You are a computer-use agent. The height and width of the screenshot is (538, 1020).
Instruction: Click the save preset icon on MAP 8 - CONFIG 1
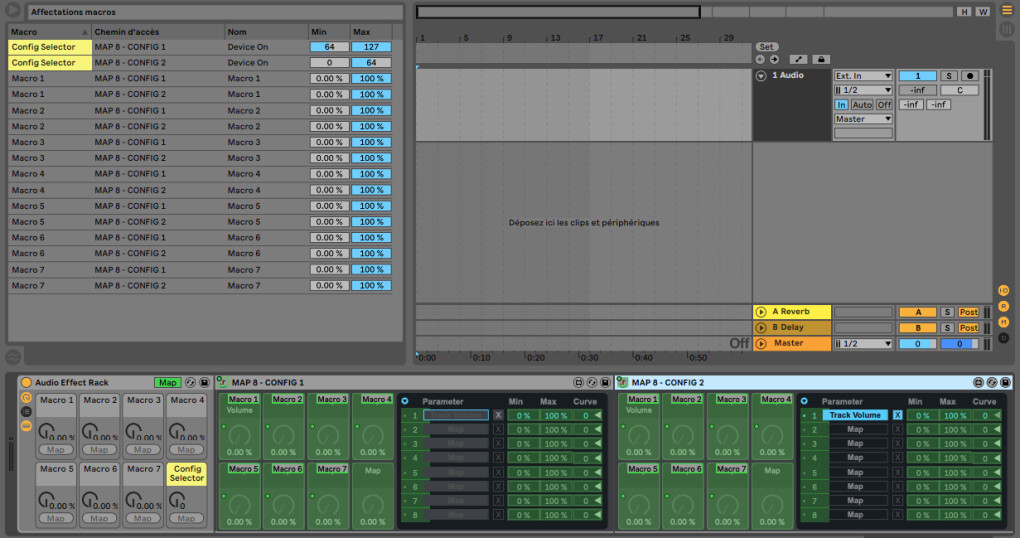coord(605,383)
